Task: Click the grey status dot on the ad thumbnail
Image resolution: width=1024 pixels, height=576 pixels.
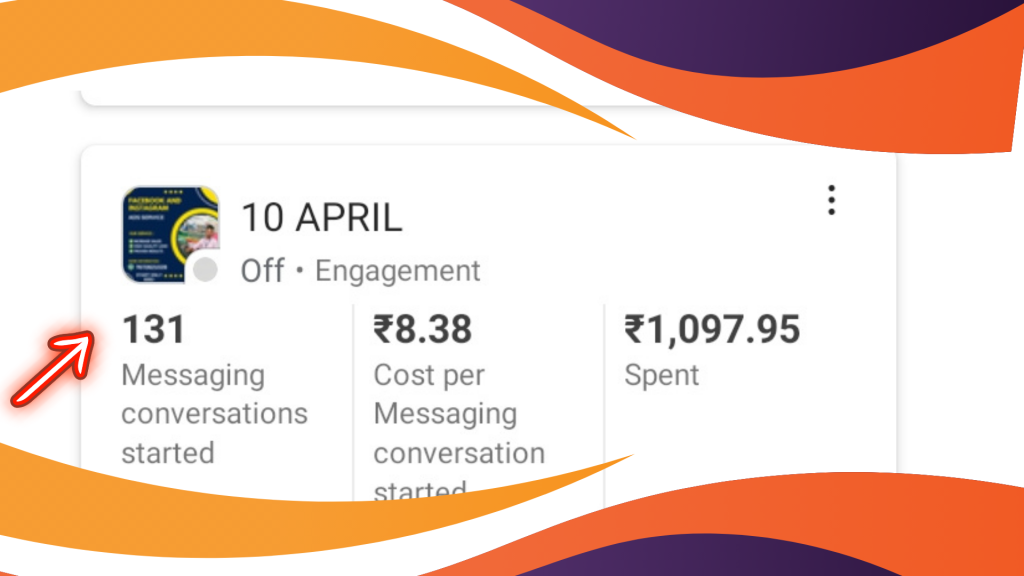Action: [x=205, y=270]
